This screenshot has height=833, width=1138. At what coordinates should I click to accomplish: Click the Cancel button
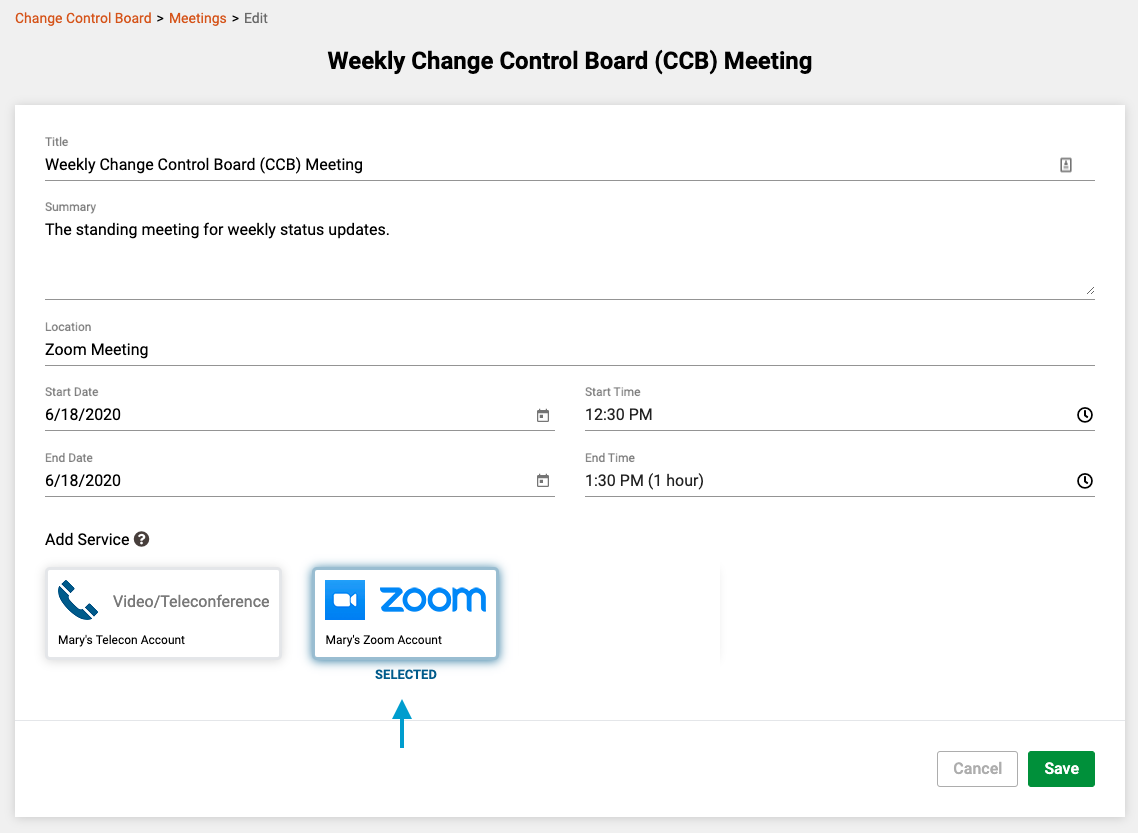pyautogui.click(x=977, y=768)
